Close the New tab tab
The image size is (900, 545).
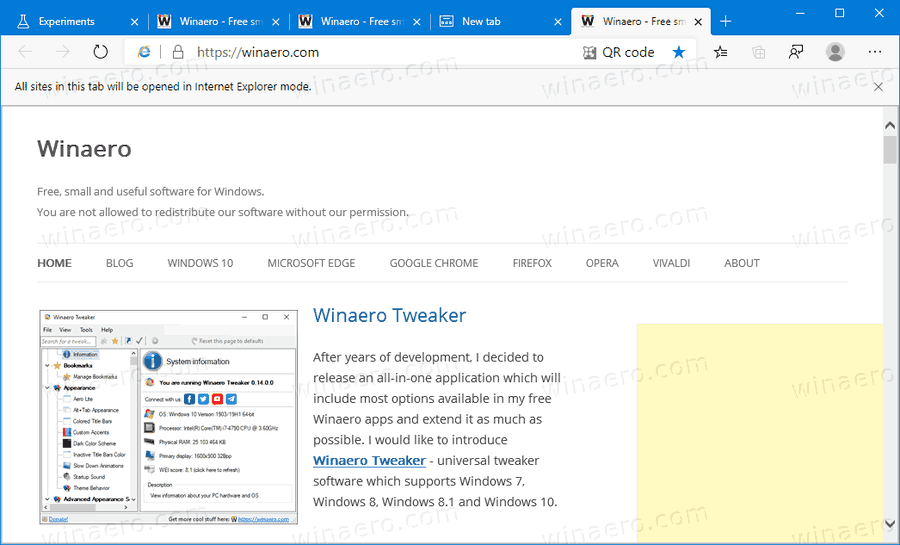pyautogui.click(x=558, y=22)
